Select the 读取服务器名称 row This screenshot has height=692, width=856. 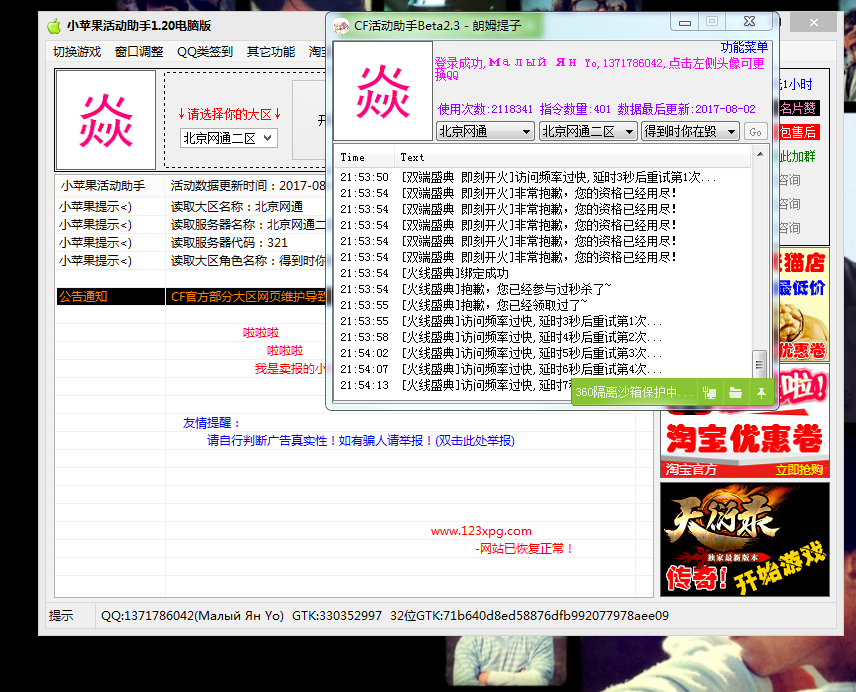191,224
